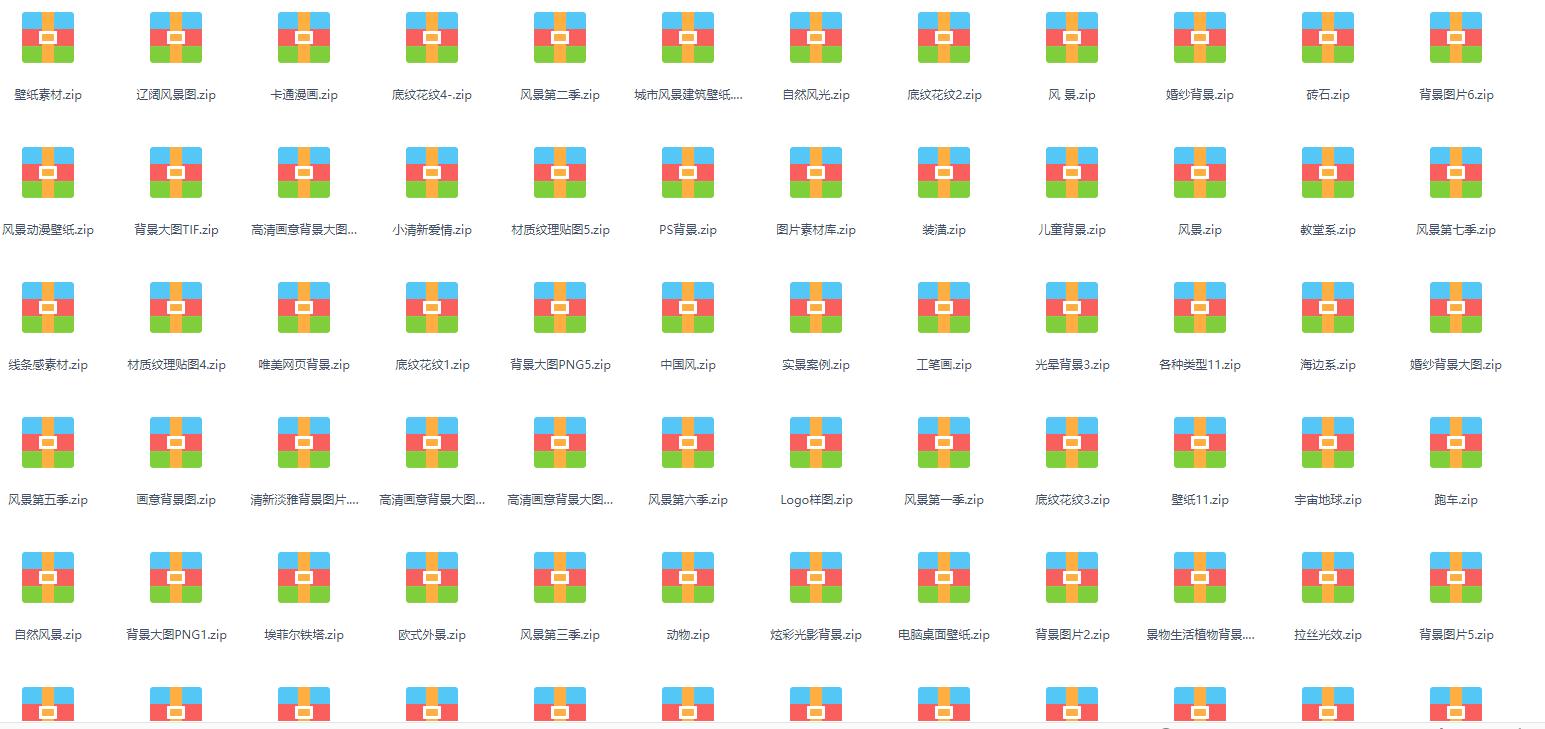Click the PS背景.zip archive icon
Viewport: 1545px width, 729px height.
point(688,173)
